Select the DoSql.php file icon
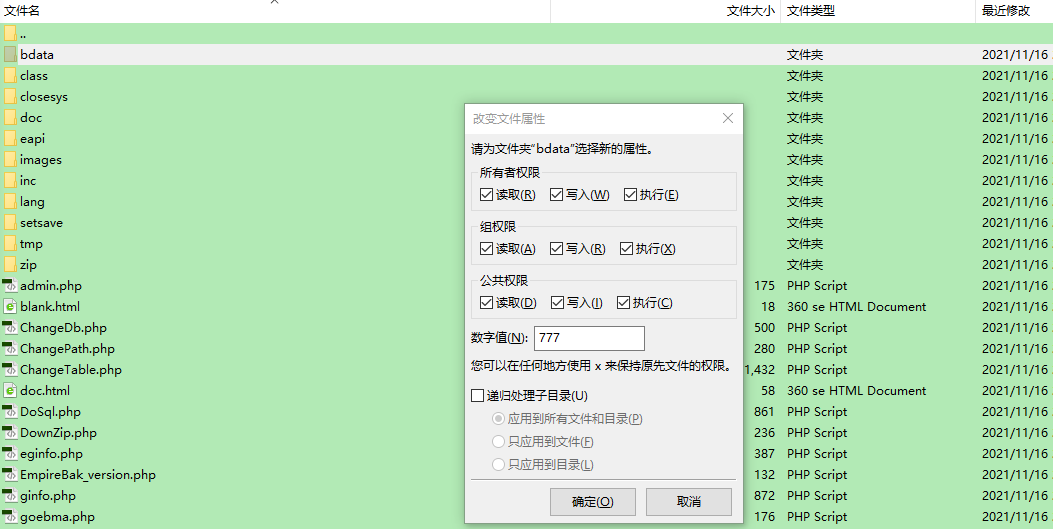Screen dimensions: 1053x529 click(9, 412)
